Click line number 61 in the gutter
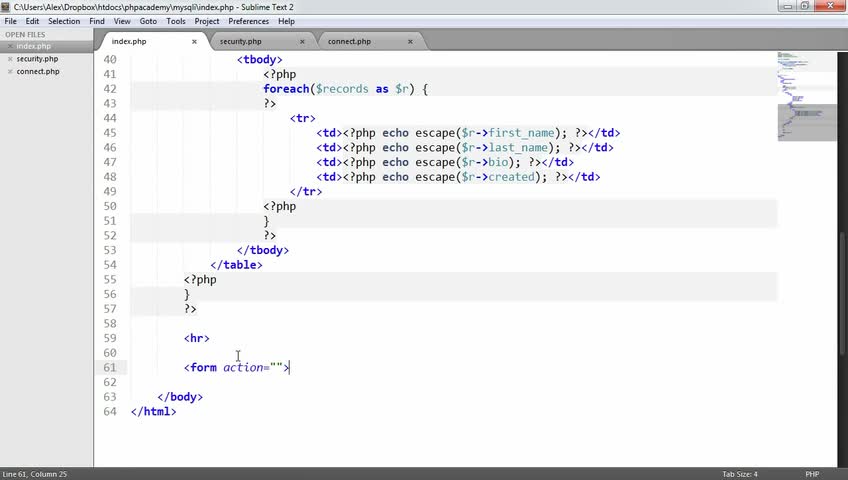This screenshot has height=480, width=848. (x=110, y=368)
